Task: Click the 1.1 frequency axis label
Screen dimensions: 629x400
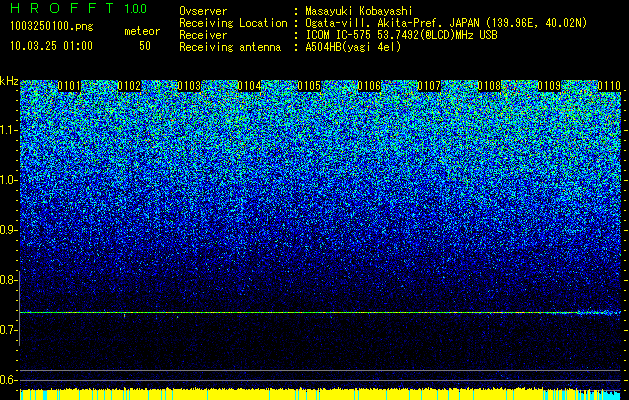Action: [8, 130]
